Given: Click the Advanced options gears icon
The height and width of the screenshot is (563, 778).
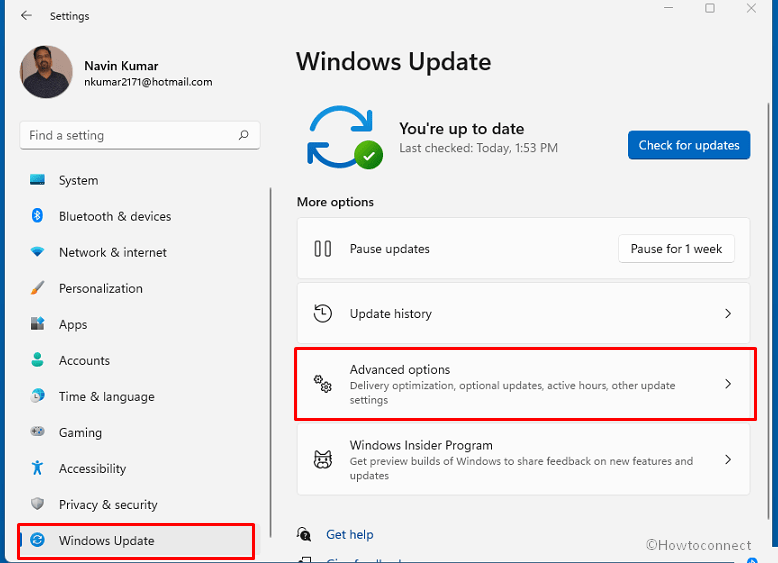Looking at the screenshot, I should 323,383.
